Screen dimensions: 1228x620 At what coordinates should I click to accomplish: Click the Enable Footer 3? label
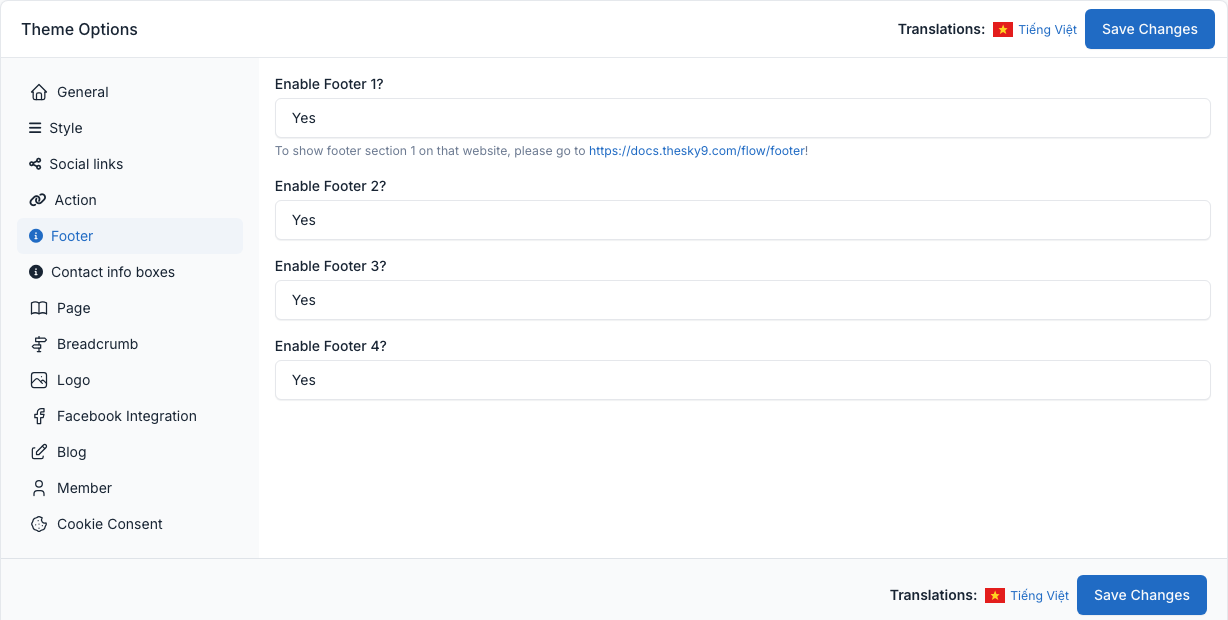pos(330,266)
